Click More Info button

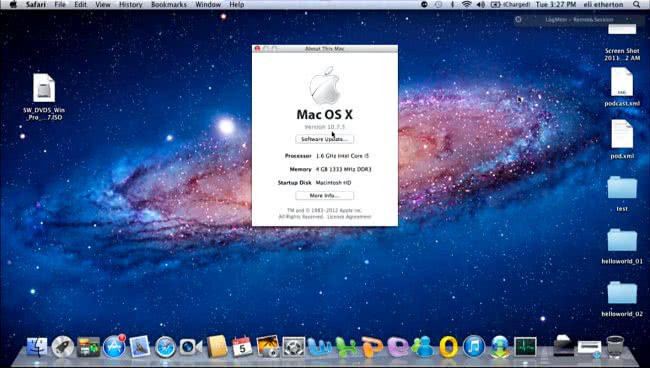click(325, 196)
